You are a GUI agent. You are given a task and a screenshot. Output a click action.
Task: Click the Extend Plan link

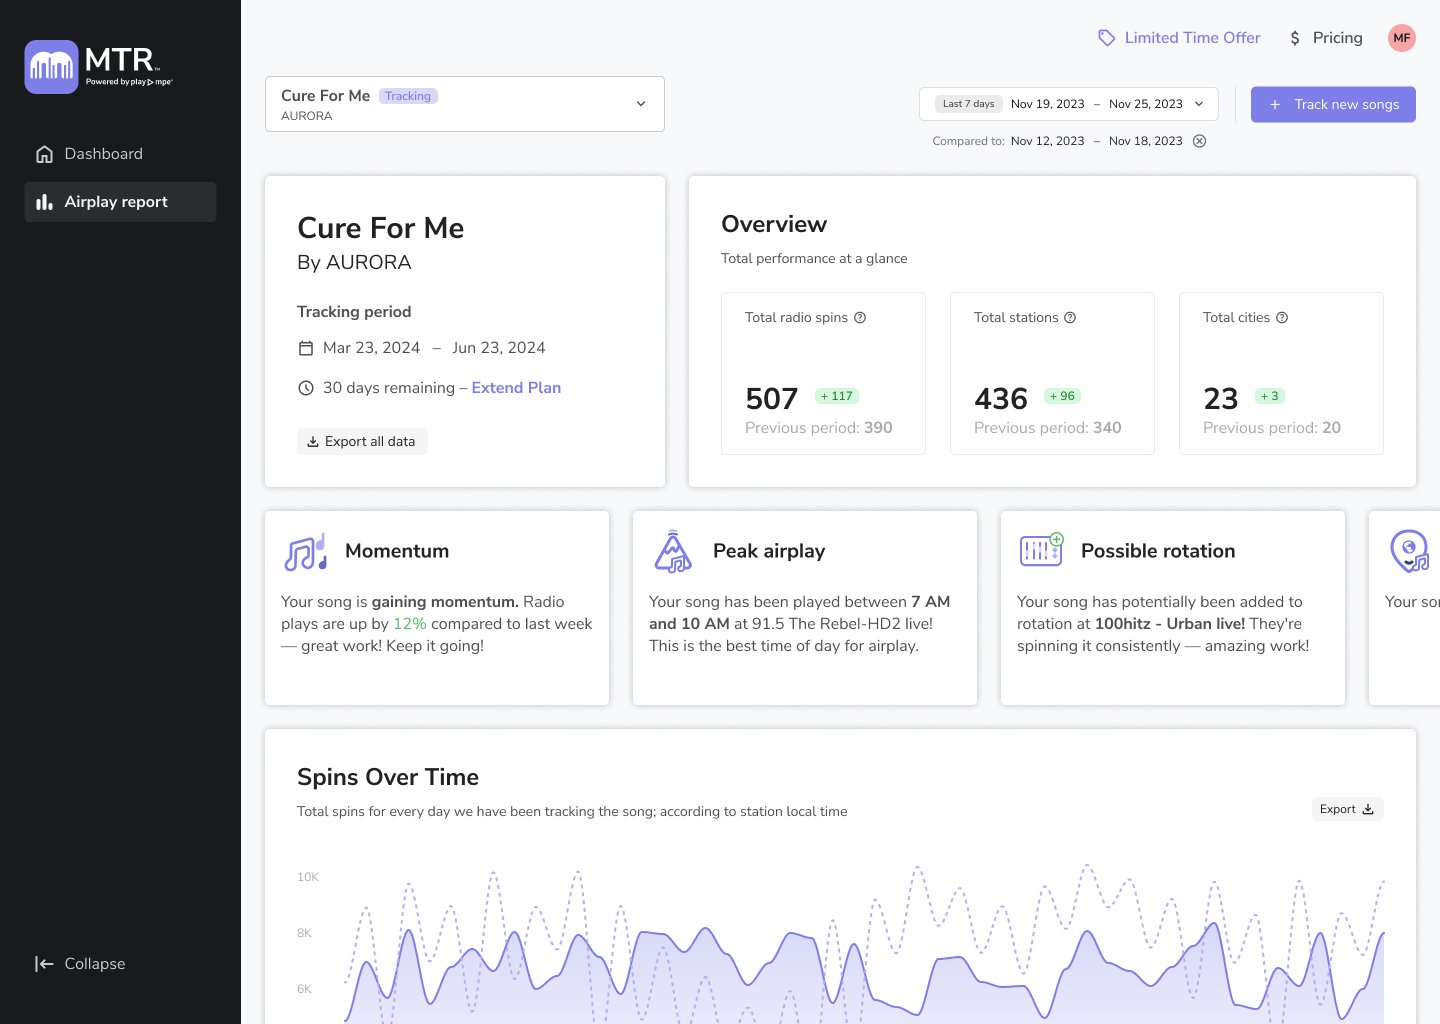point(516,388)
